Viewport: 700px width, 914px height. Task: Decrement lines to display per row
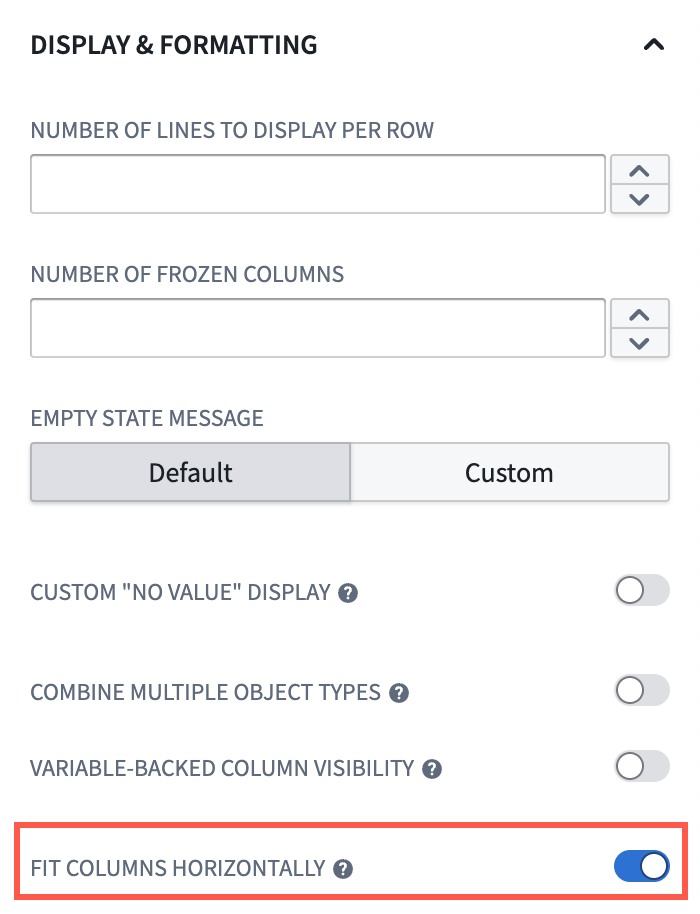[x=640, y=198]
